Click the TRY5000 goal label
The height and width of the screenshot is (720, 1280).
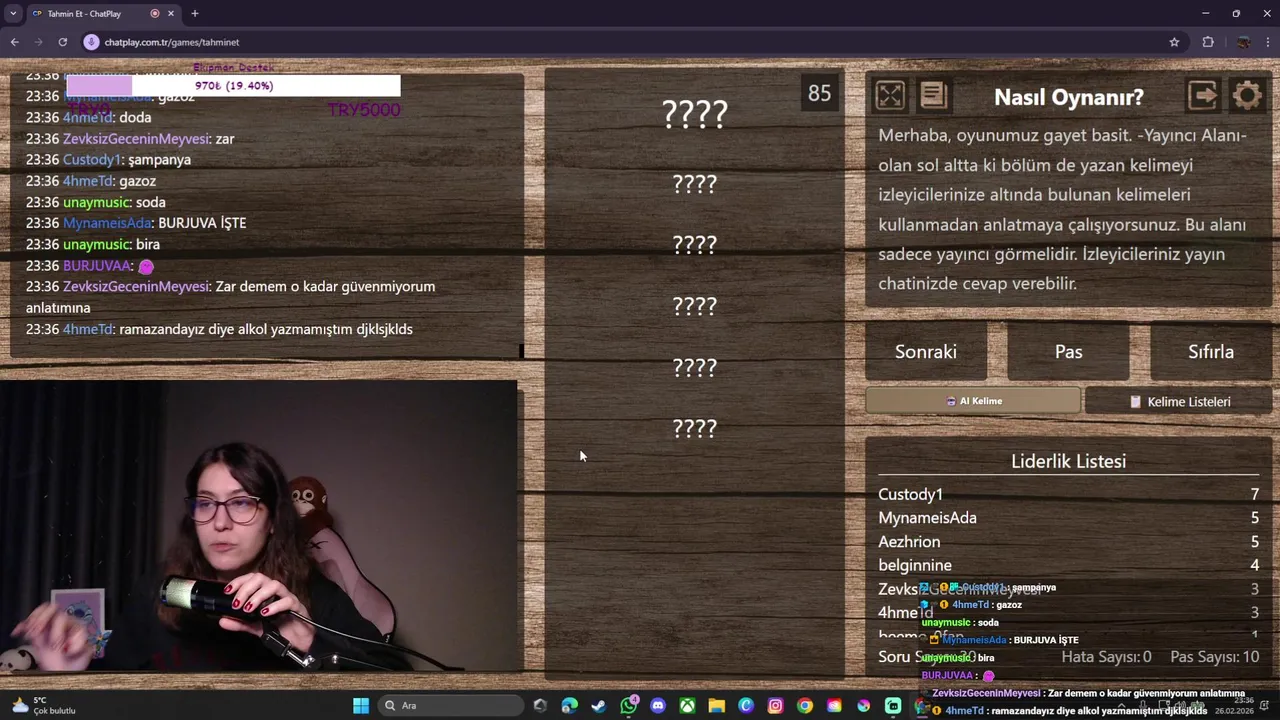pyautogui.click(x=364, y=110)
